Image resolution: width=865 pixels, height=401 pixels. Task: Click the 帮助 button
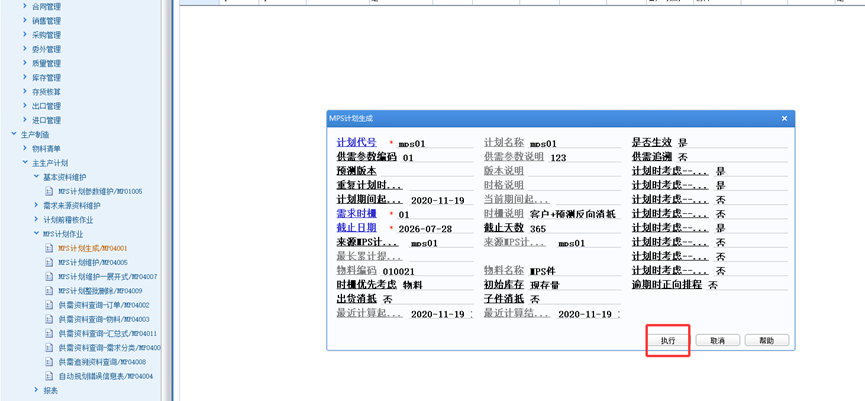pyautogui.click(x=767, y=340)
